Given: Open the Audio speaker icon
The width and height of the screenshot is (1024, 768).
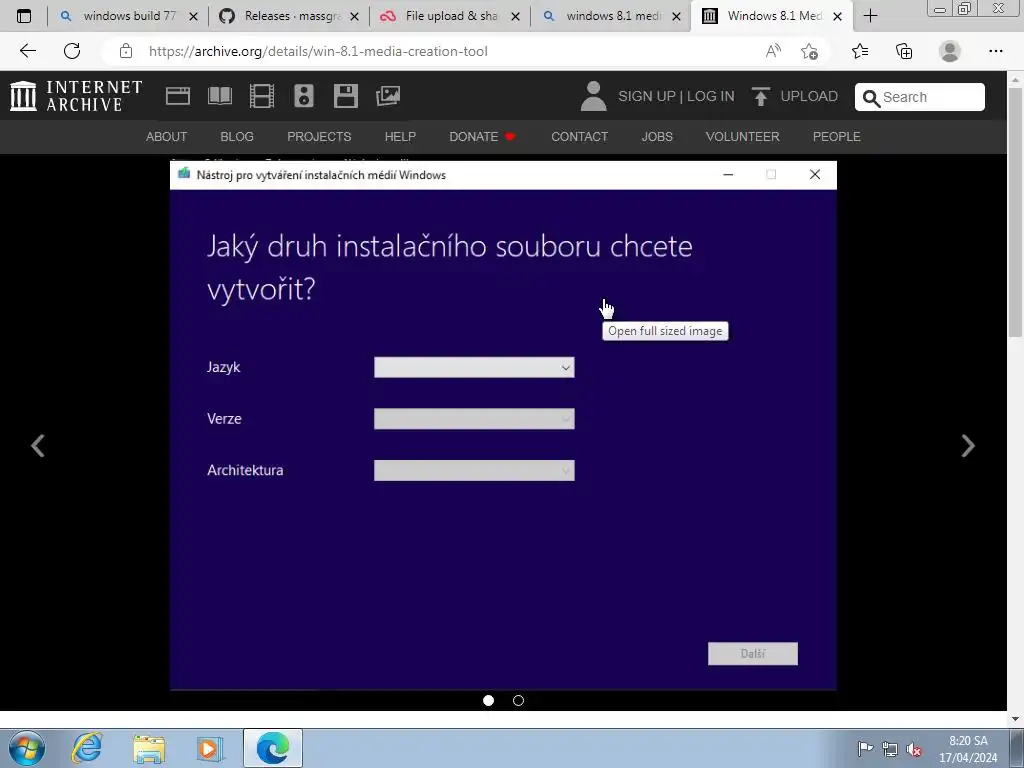Looking at the screenshot, I should point(304,96).
